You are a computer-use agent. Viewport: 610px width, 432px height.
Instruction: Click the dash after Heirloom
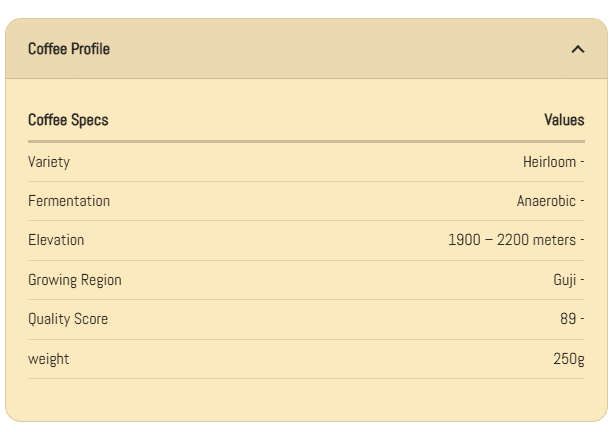coord(582,162)
